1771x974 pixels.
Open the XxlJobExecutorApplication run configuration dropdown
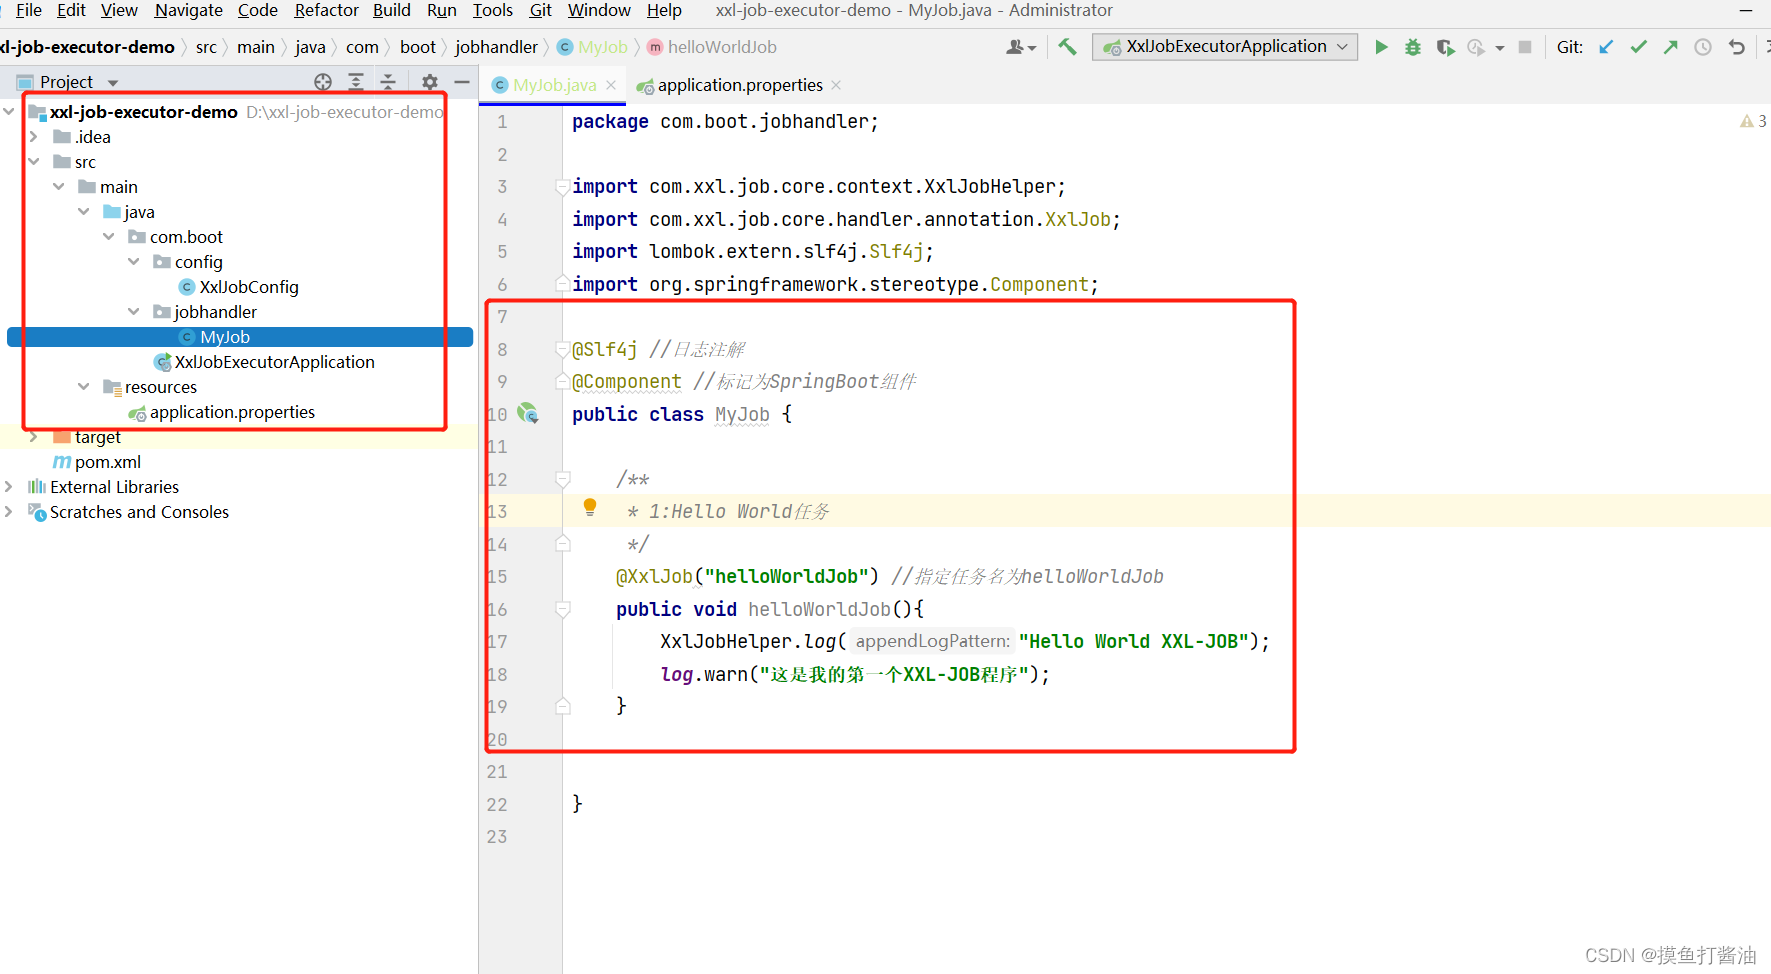coord(1225,47)
